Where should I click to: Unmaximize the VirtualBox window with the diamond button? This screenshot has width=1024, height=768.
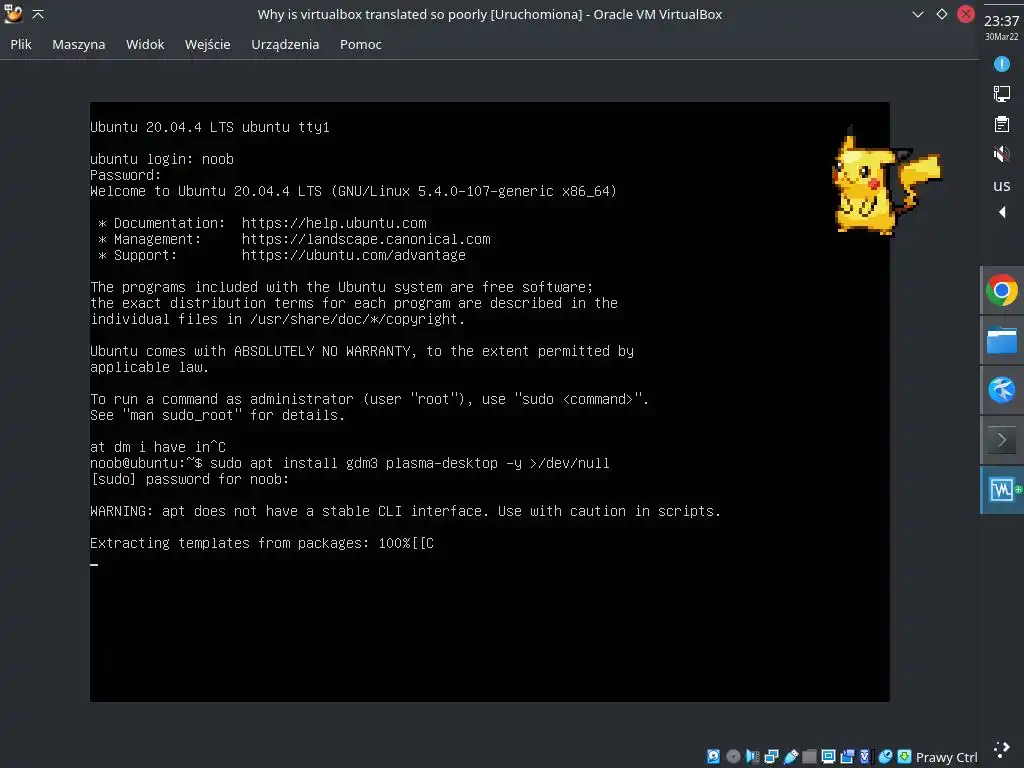click(942, 14)
